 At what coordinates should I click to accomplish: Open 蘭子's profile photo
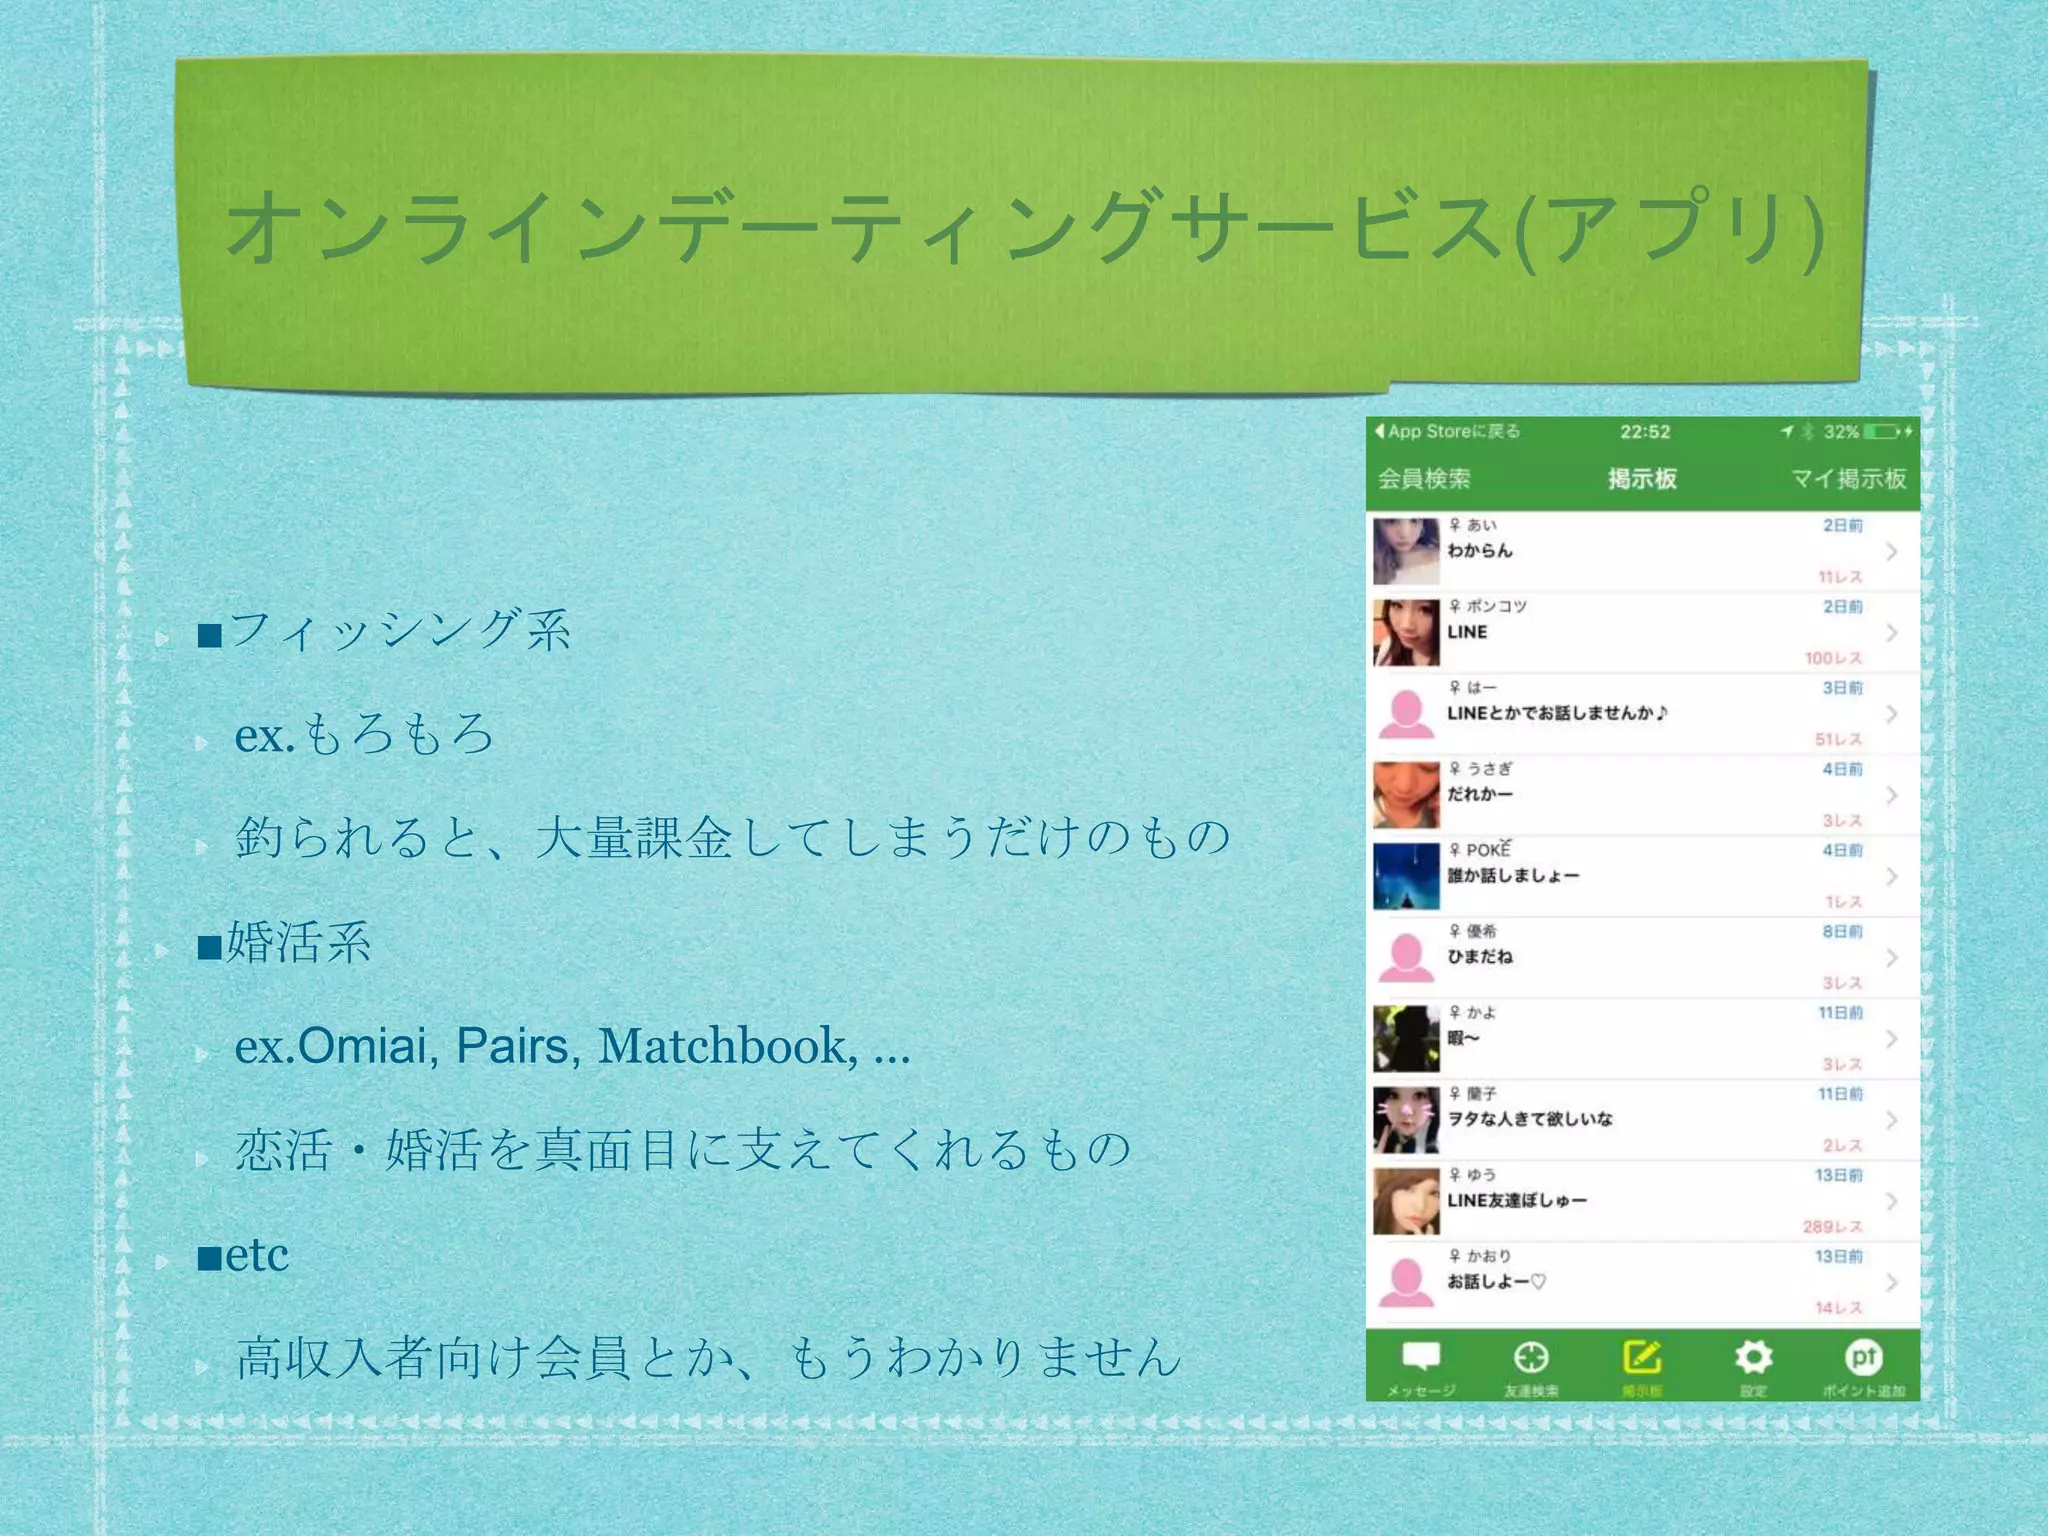(x=1406, y=1120)
